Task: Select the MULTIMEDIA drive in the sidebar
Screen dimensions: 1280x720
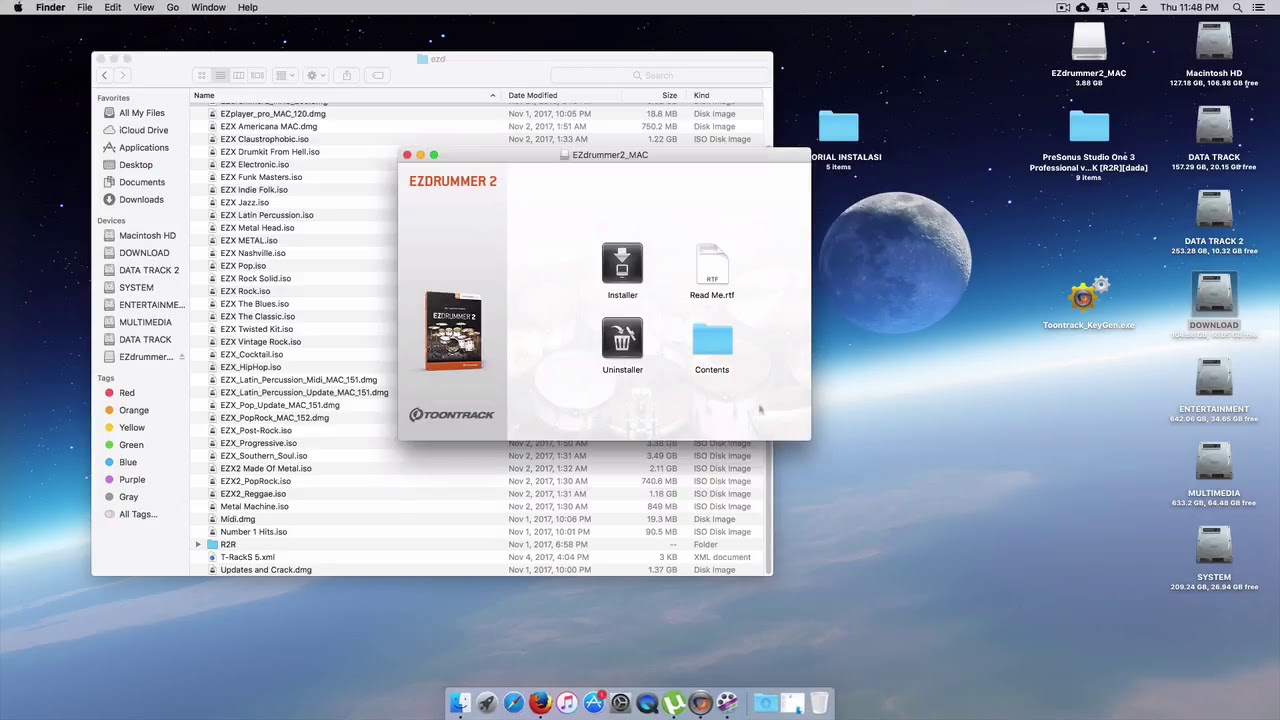Action: (x=145, y=322)
